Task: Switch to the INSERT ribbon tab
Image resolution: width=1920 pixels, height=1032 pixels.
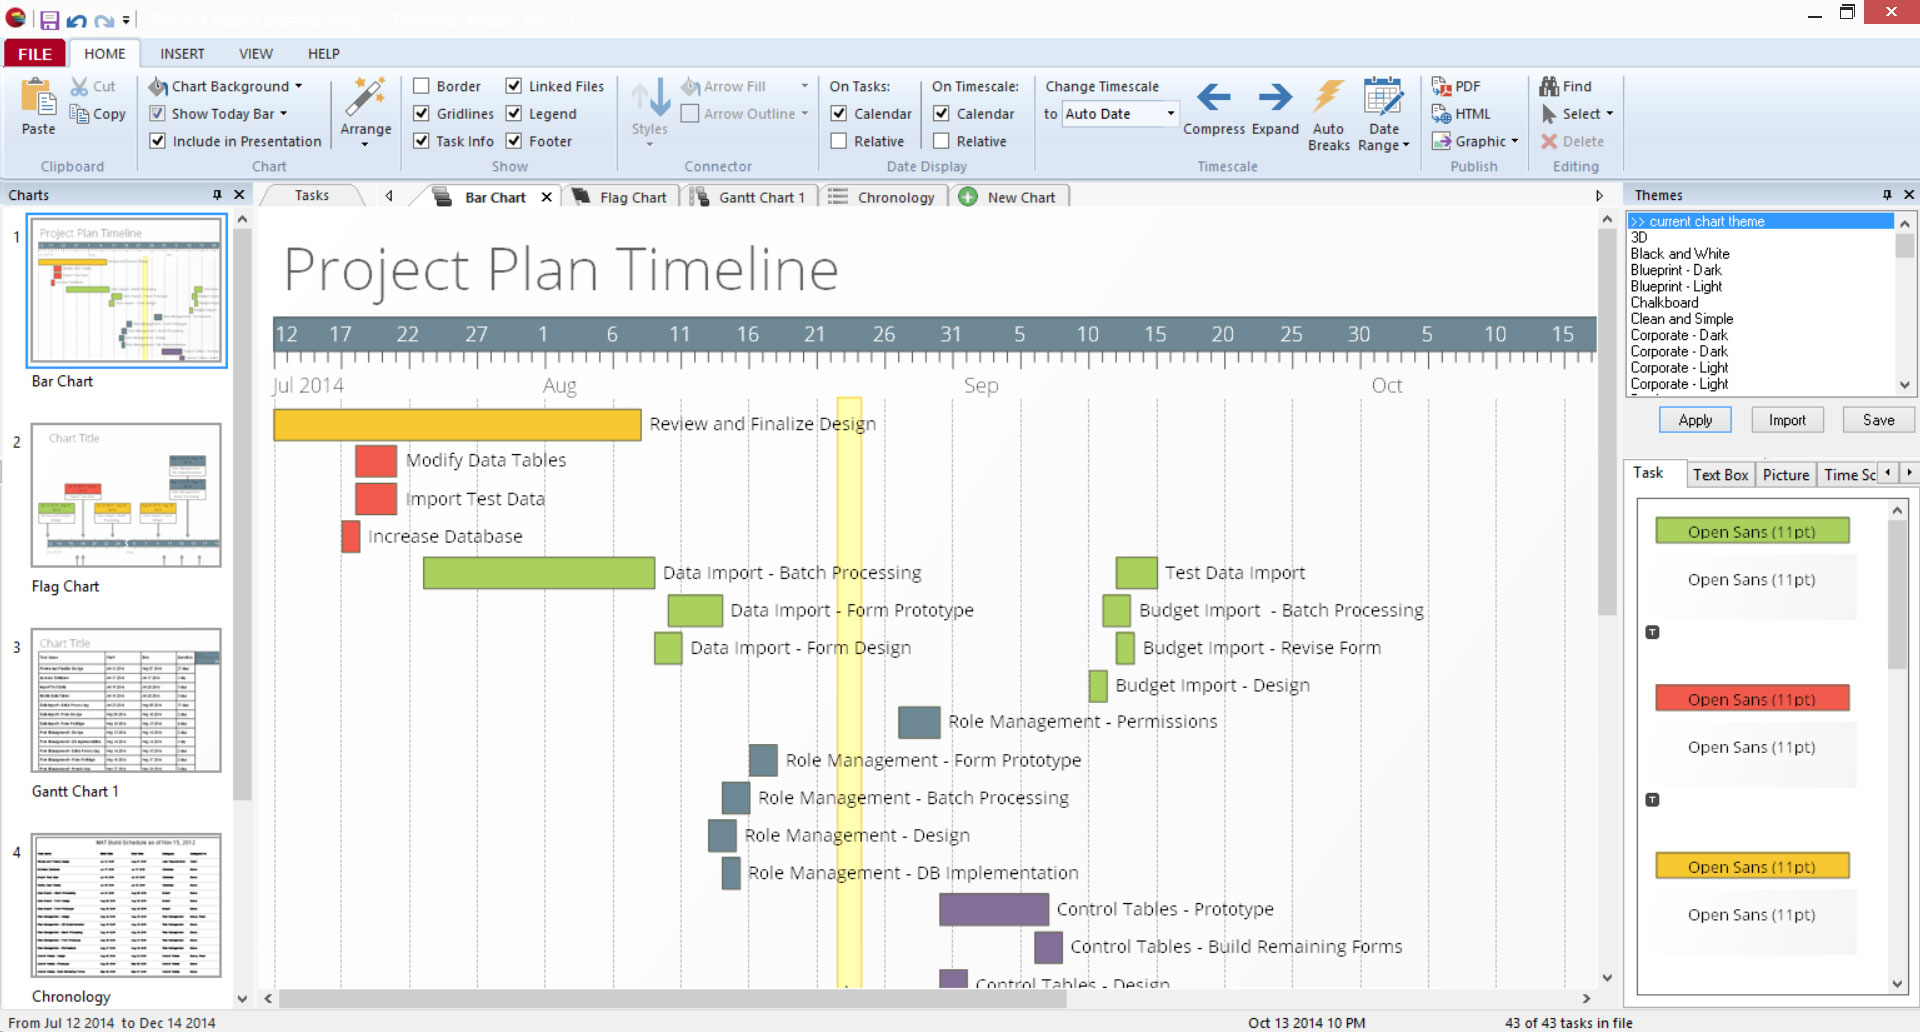Action: click(182, 53)
